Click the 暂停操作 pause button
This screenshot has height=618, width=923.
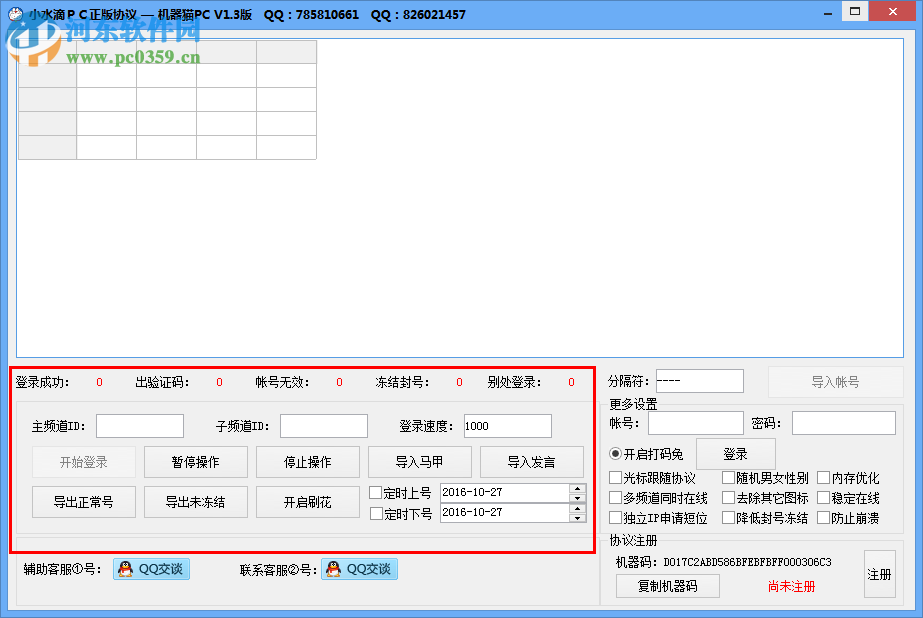(195, 462)
